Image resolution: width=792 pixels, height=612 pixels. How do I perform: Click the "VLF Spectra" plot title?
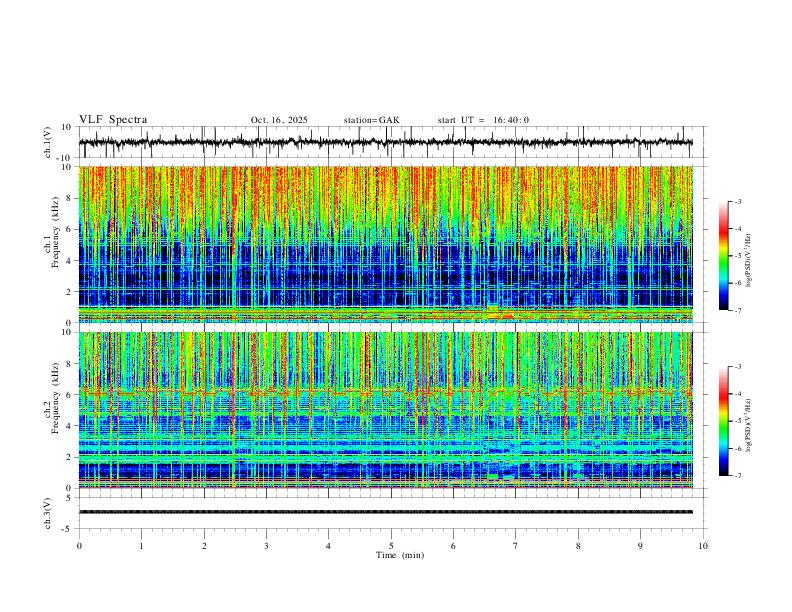[x=113, y=120]
